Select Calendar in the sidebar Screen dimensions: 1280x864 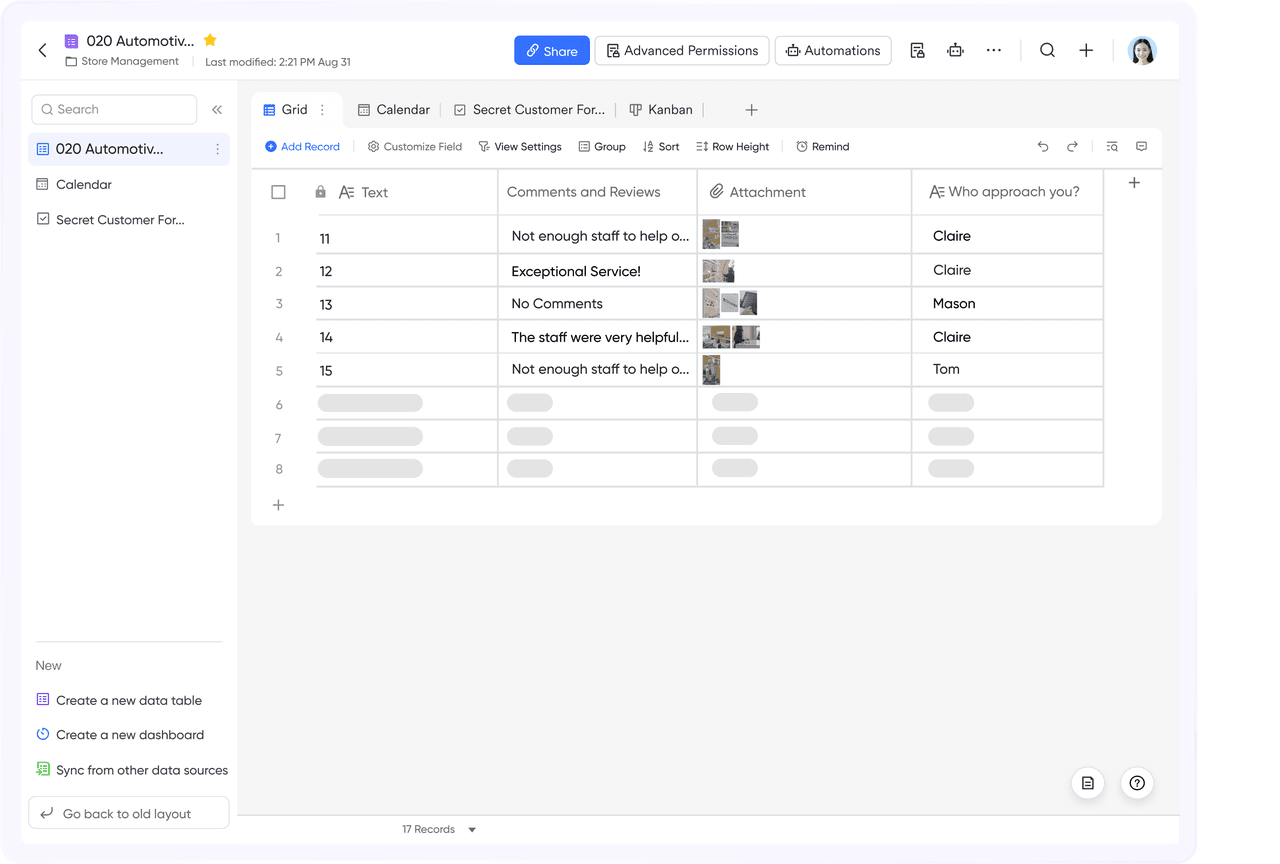[x=129, y=185]
